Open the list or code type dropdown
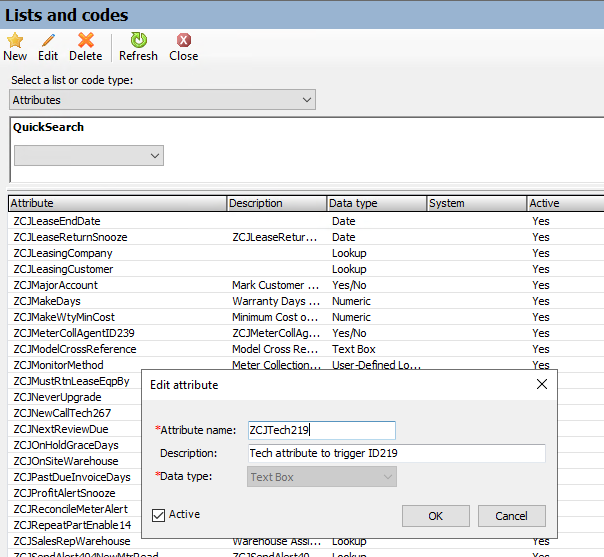604x557 pixels. (x=162, y=100)
